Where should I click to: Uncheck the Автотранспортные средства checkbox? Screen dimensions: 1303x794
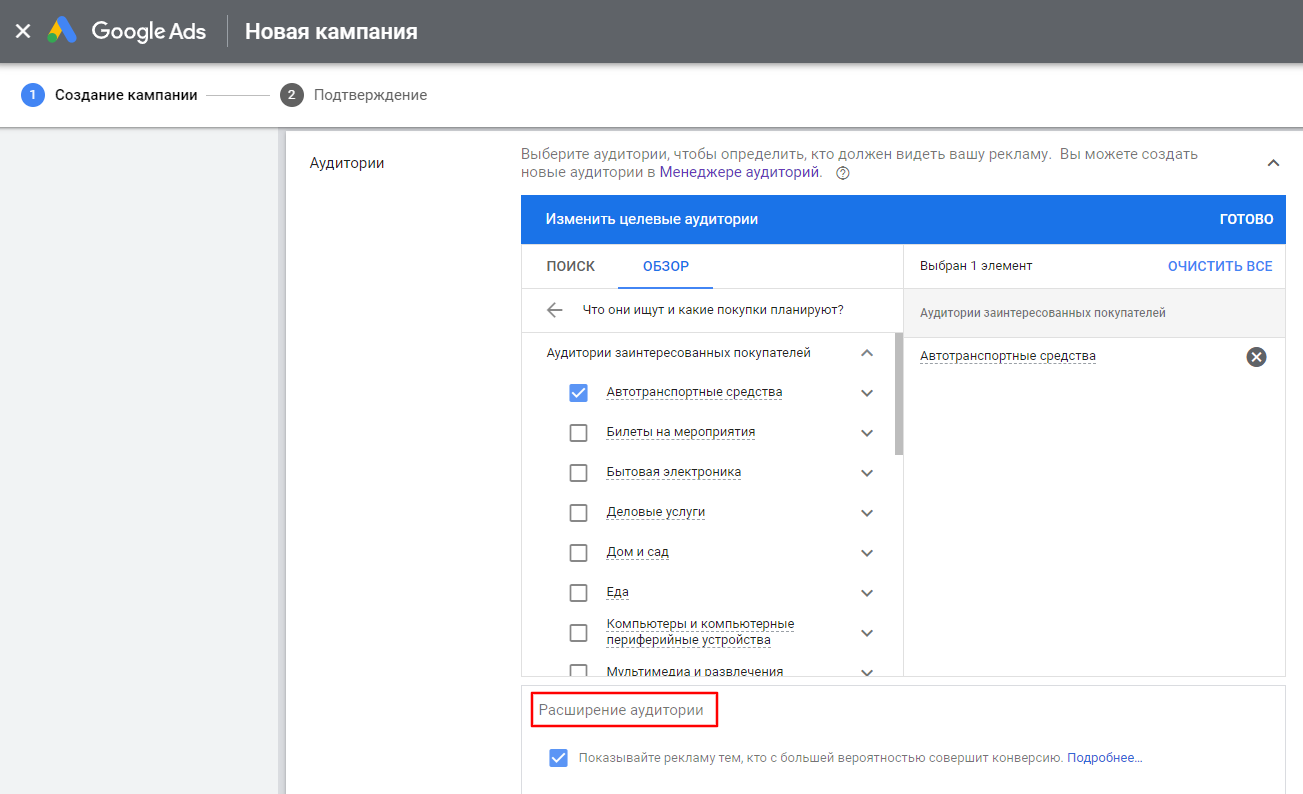(578, 392)
